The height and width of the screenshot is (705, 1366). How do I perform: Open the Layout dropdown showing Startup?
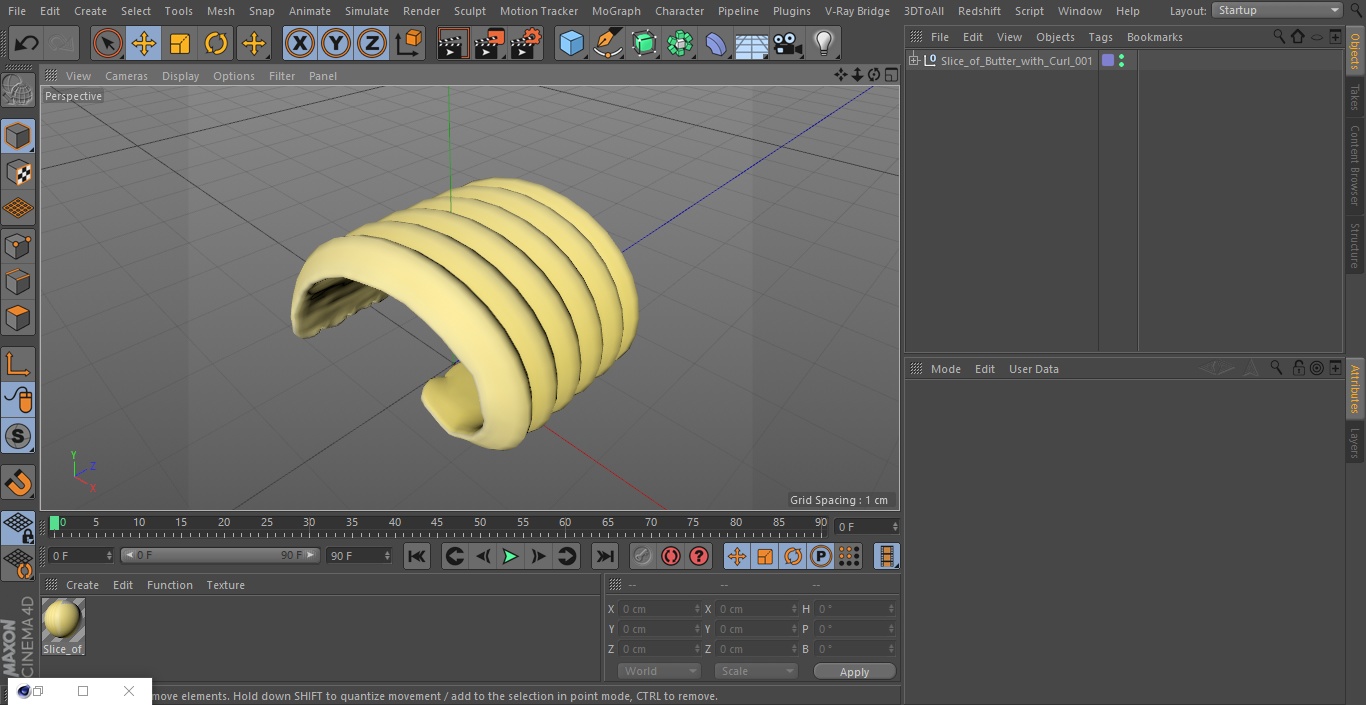coord(1278,10)
